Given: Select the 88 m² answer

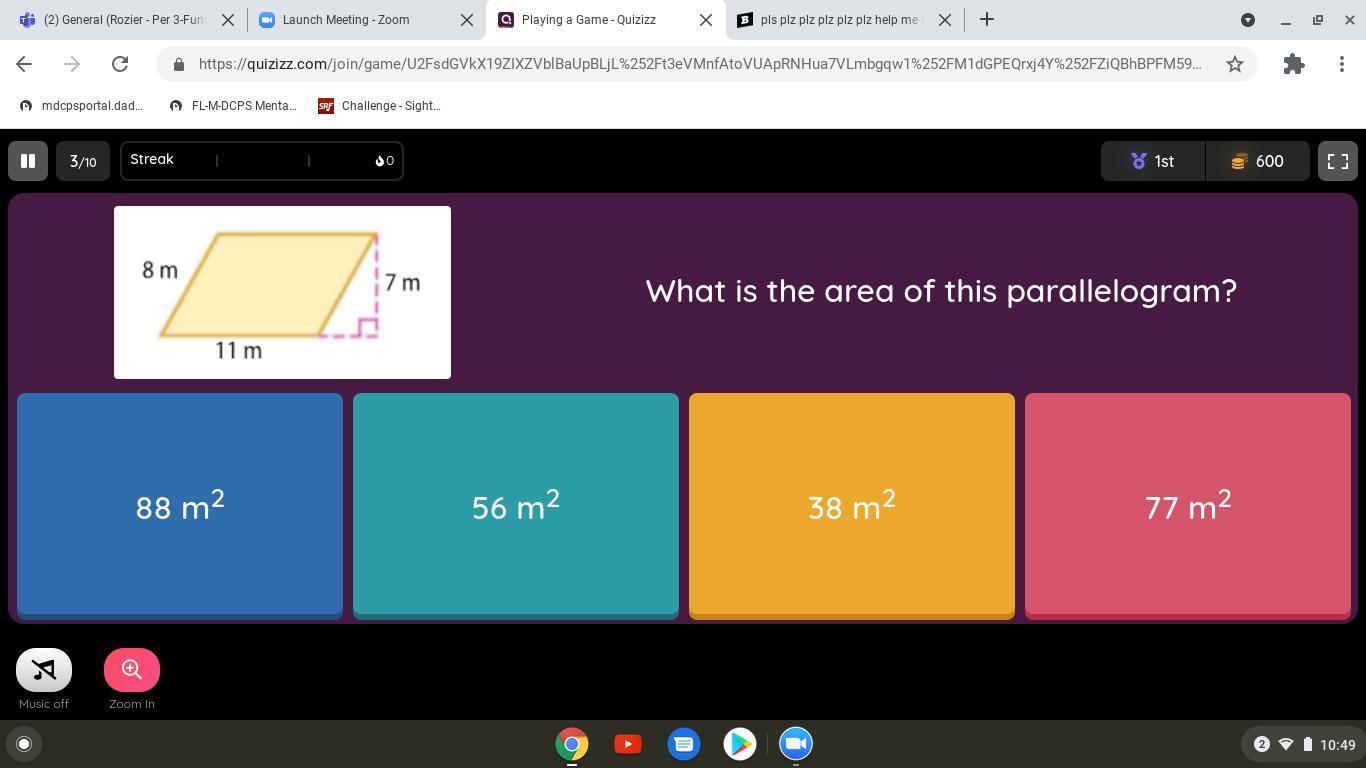Looking at the screenshot, I should [x=180, y=505].
